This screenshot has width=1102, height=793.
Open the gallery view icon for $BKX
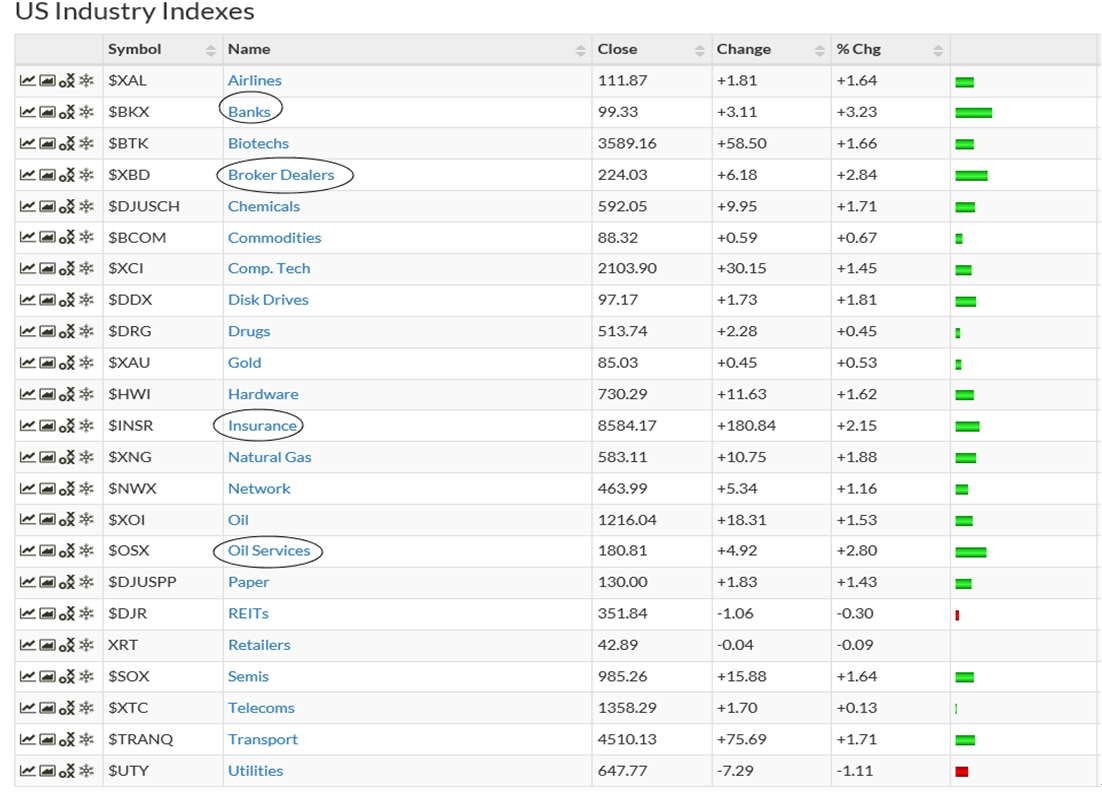47,112
